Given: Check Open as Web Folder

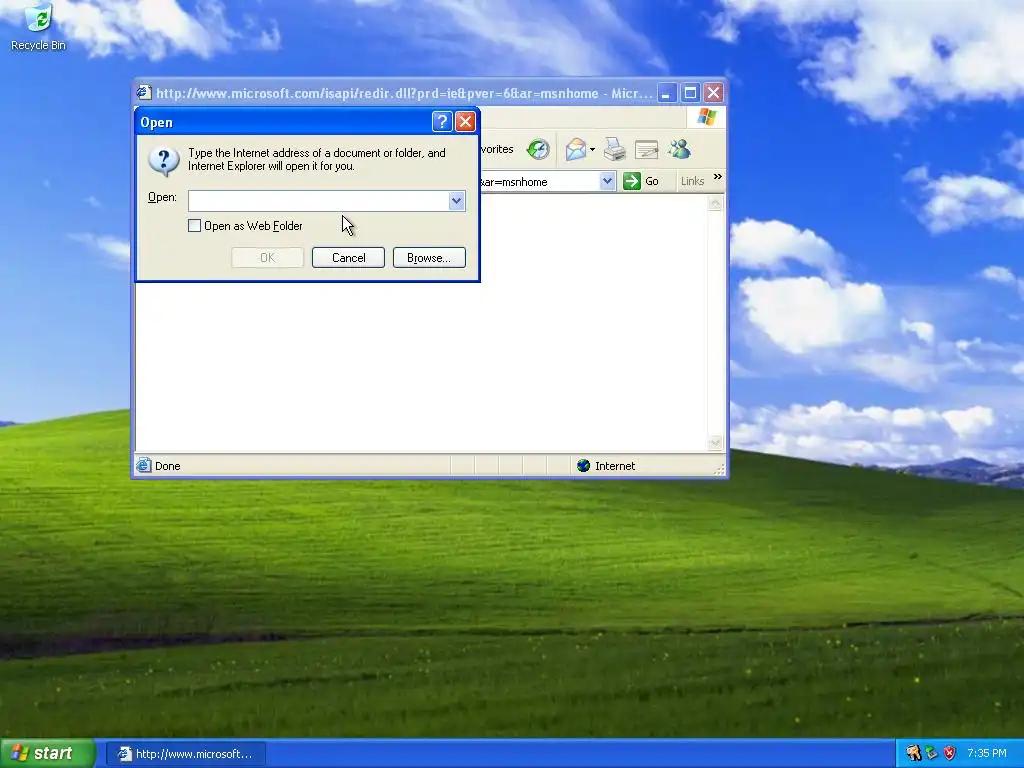Looking at the screenshot, I should (194, 226).
